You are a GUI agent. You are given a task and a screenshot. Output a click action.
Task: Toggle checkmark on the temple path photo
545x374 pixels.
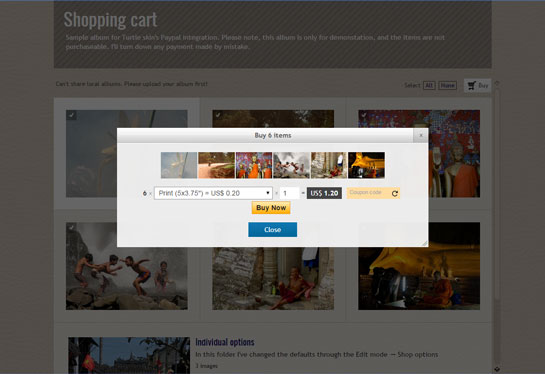(218, 115)
